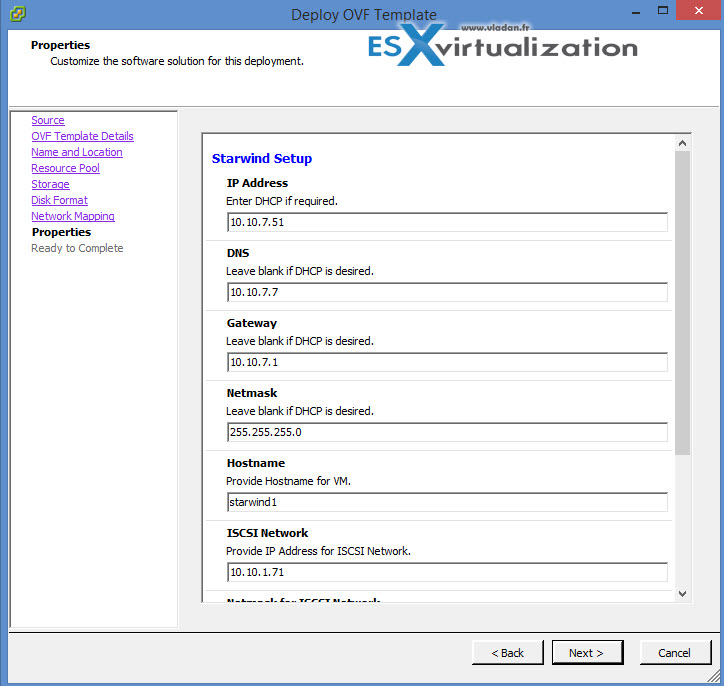Click the scroll down arrow

pos(682,594)
